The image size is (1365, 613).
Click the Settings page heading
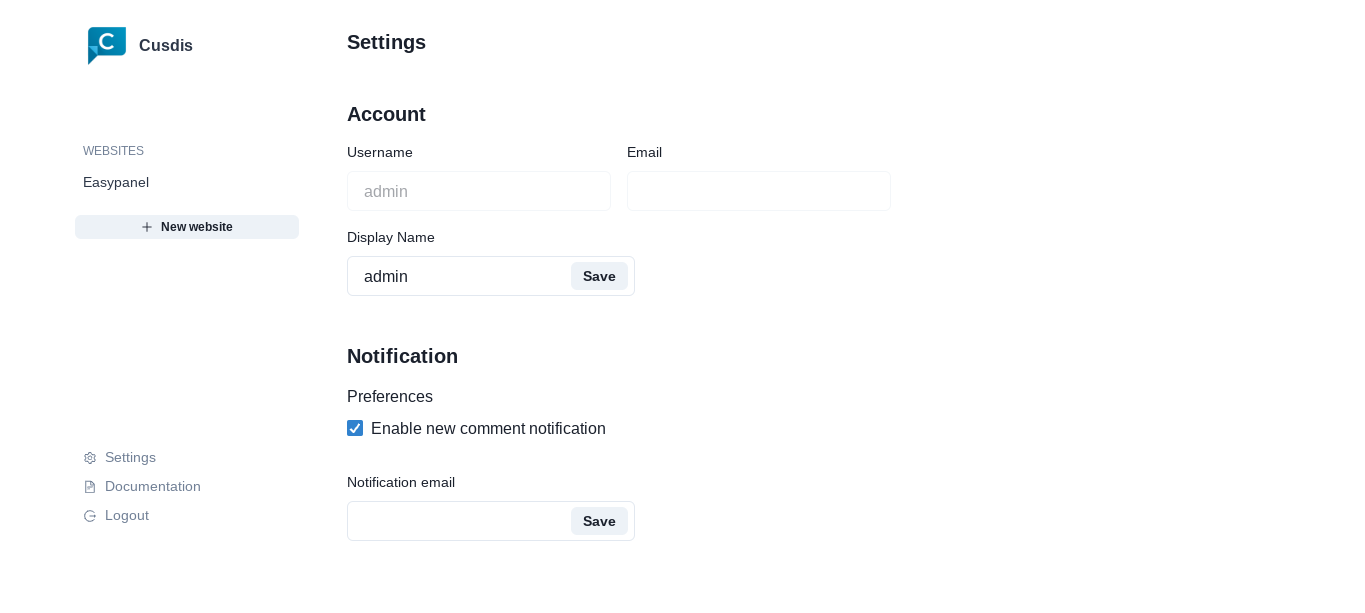pyautogui.click(x=386, y=43)
